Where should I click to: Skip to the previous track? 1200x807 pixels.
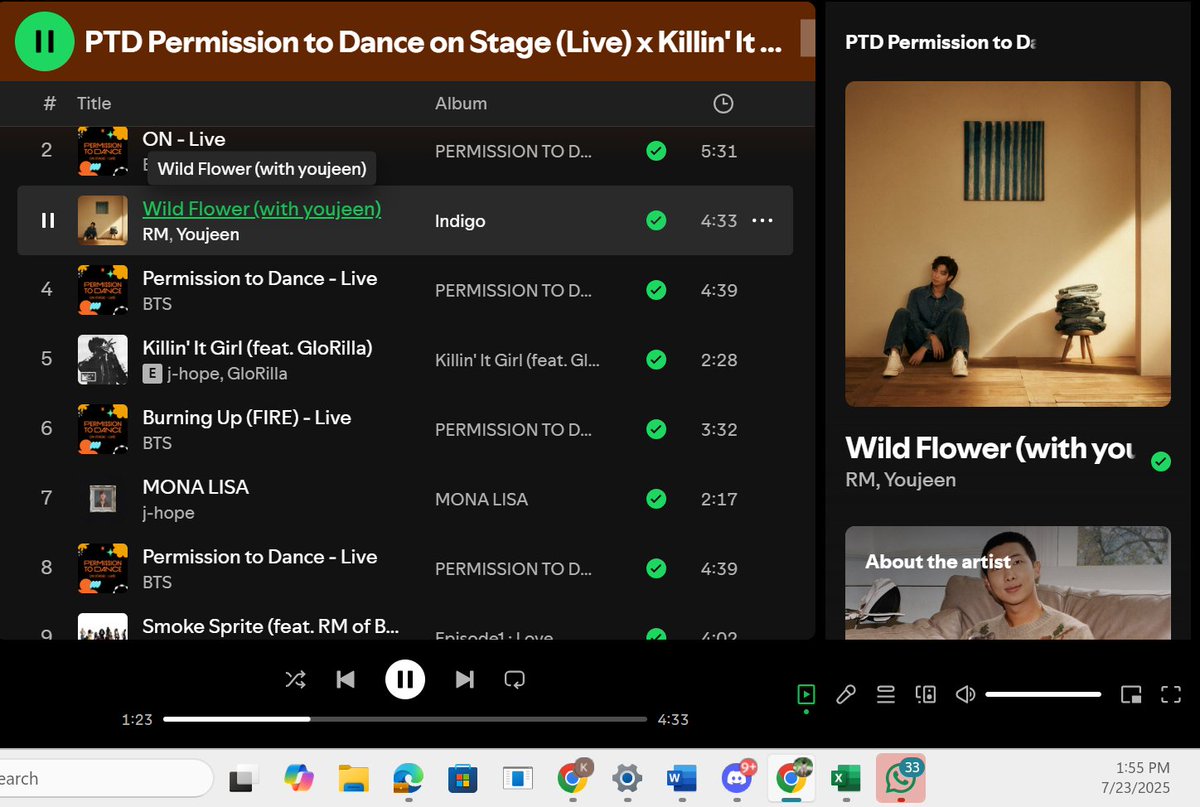[x=346, y=680]
